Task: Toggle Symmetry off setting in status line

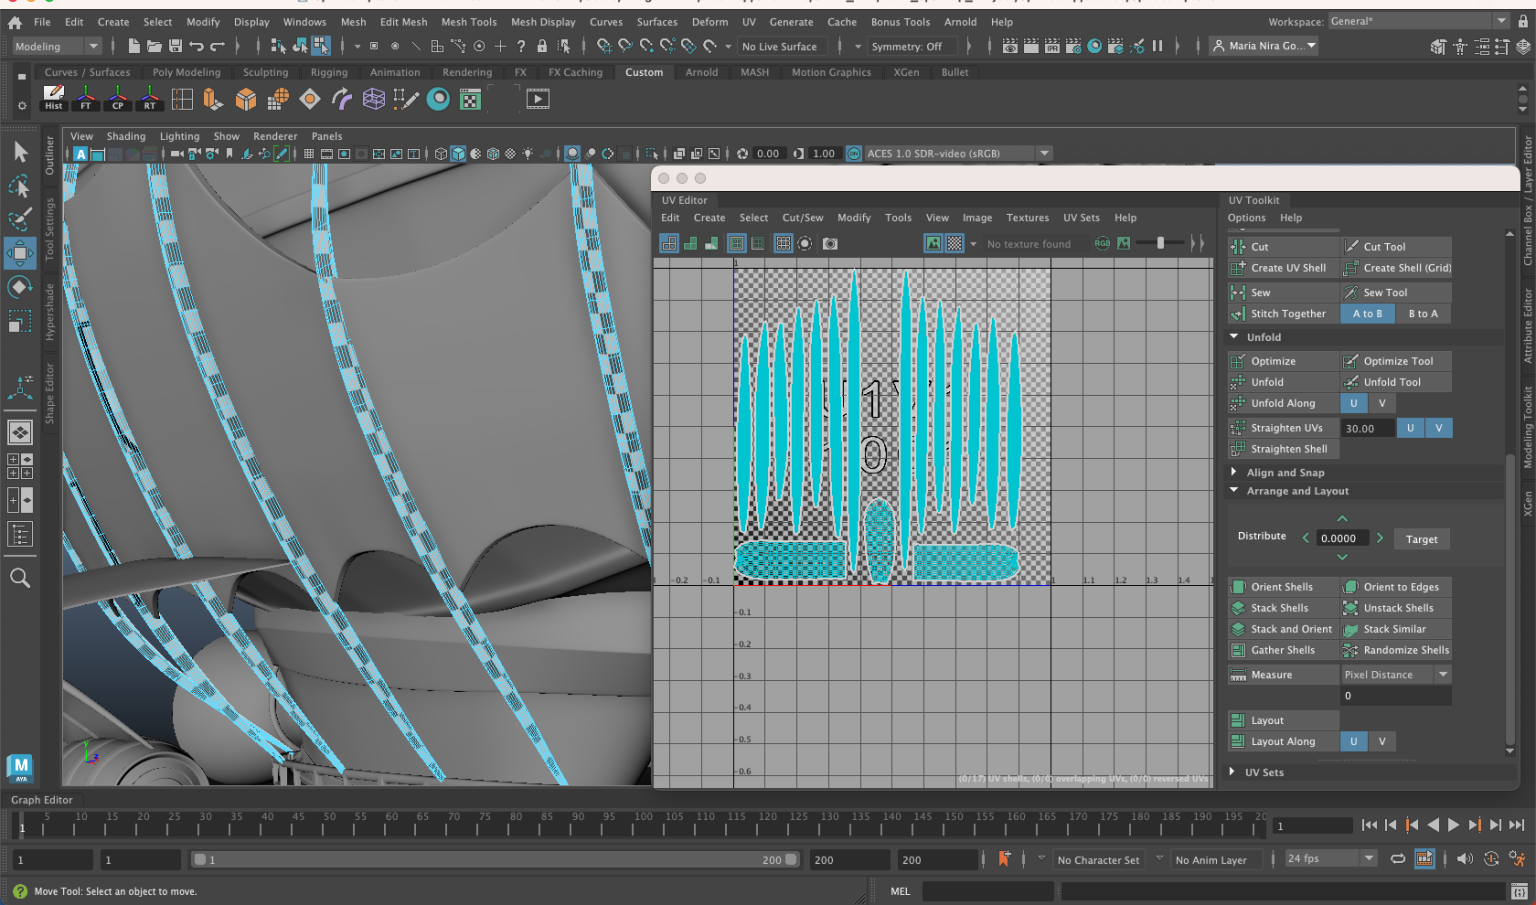Action: coord(910,45)
